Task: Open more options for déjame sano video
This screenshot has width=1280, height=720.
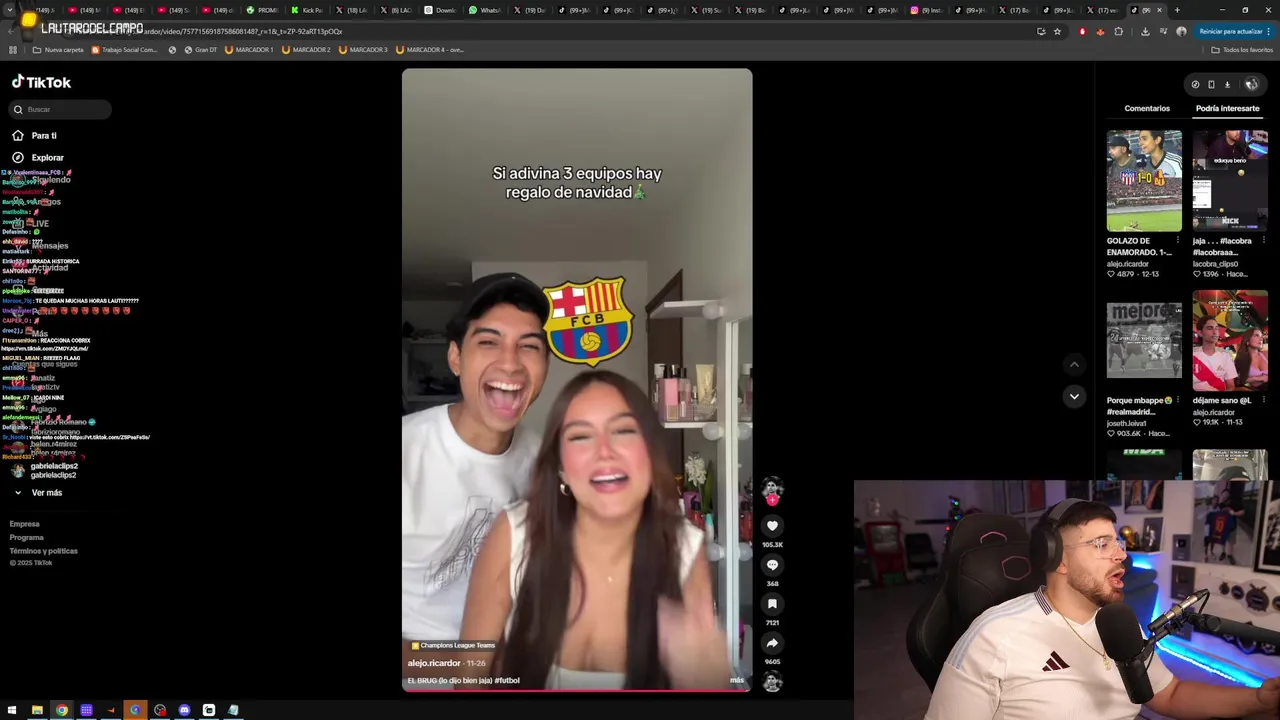Action: [x=1263, y=400]
